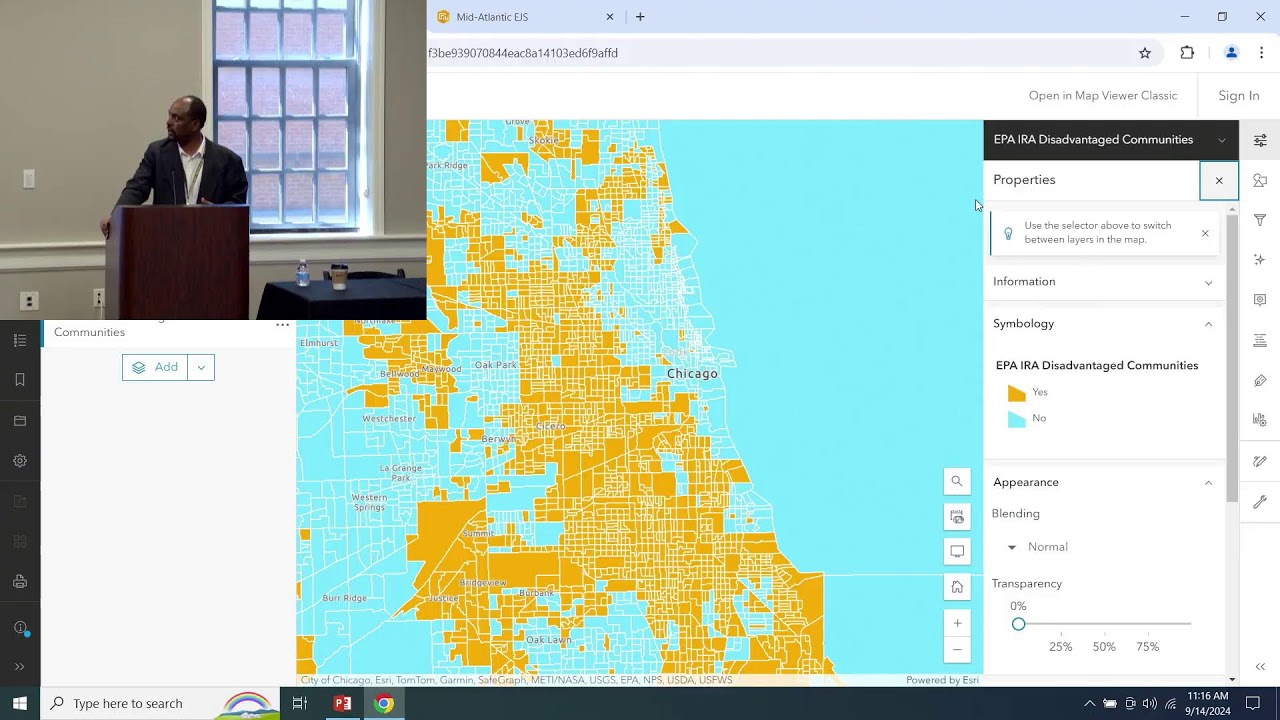Open the Properties icon in right toolbar
This screenshot has height=720, width=1280.
1260,140
